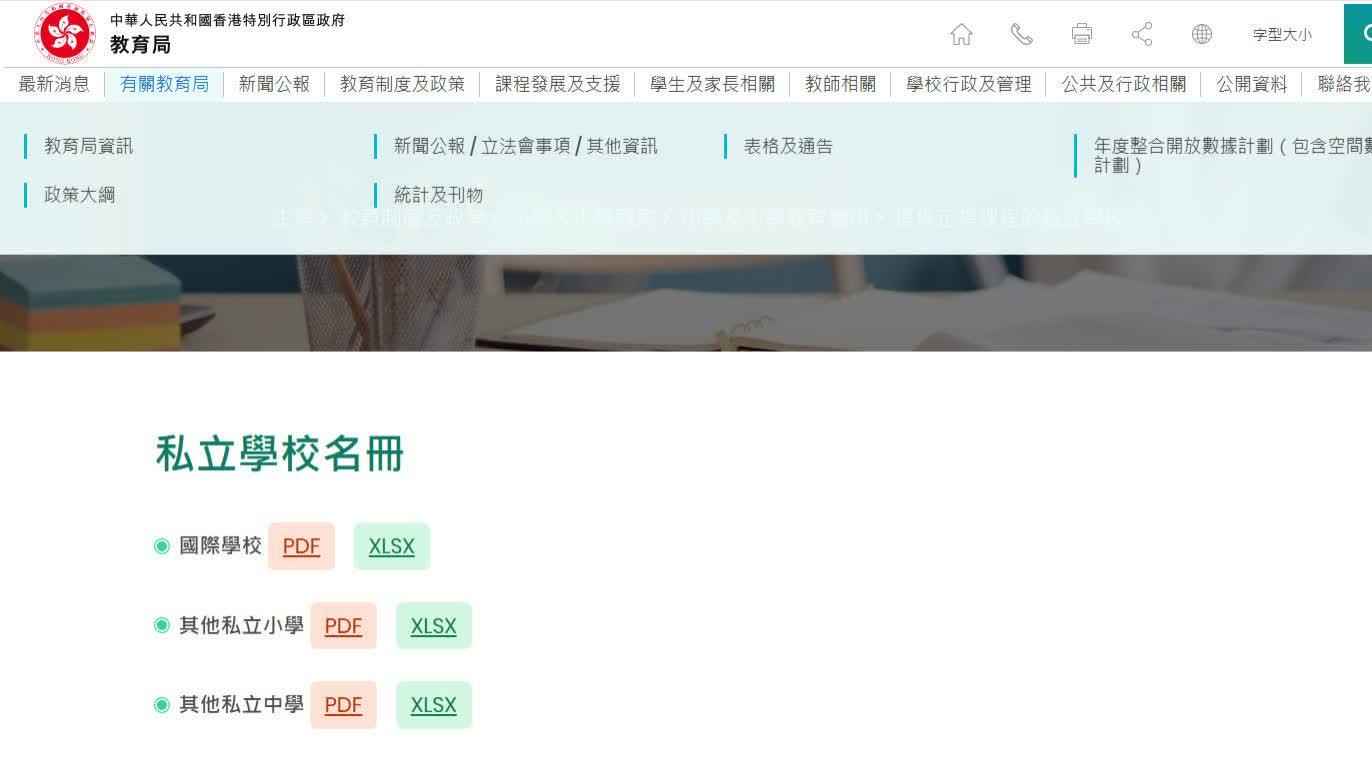Click 中華人民共和國香港特別行政區政府 header text

[227, 20]
